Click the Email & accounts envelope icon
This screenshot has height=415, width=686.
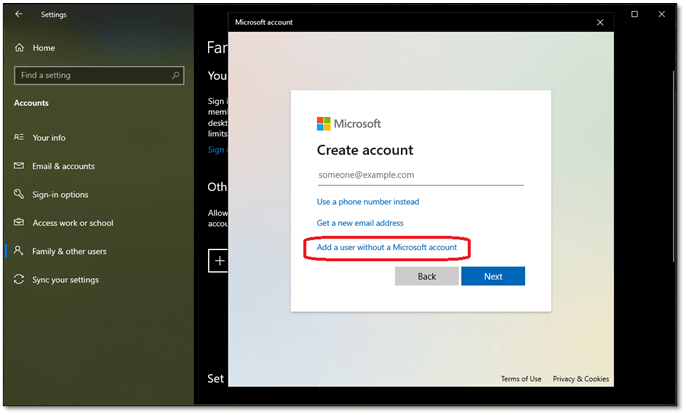pyautogui.click(x=19, y=166)
